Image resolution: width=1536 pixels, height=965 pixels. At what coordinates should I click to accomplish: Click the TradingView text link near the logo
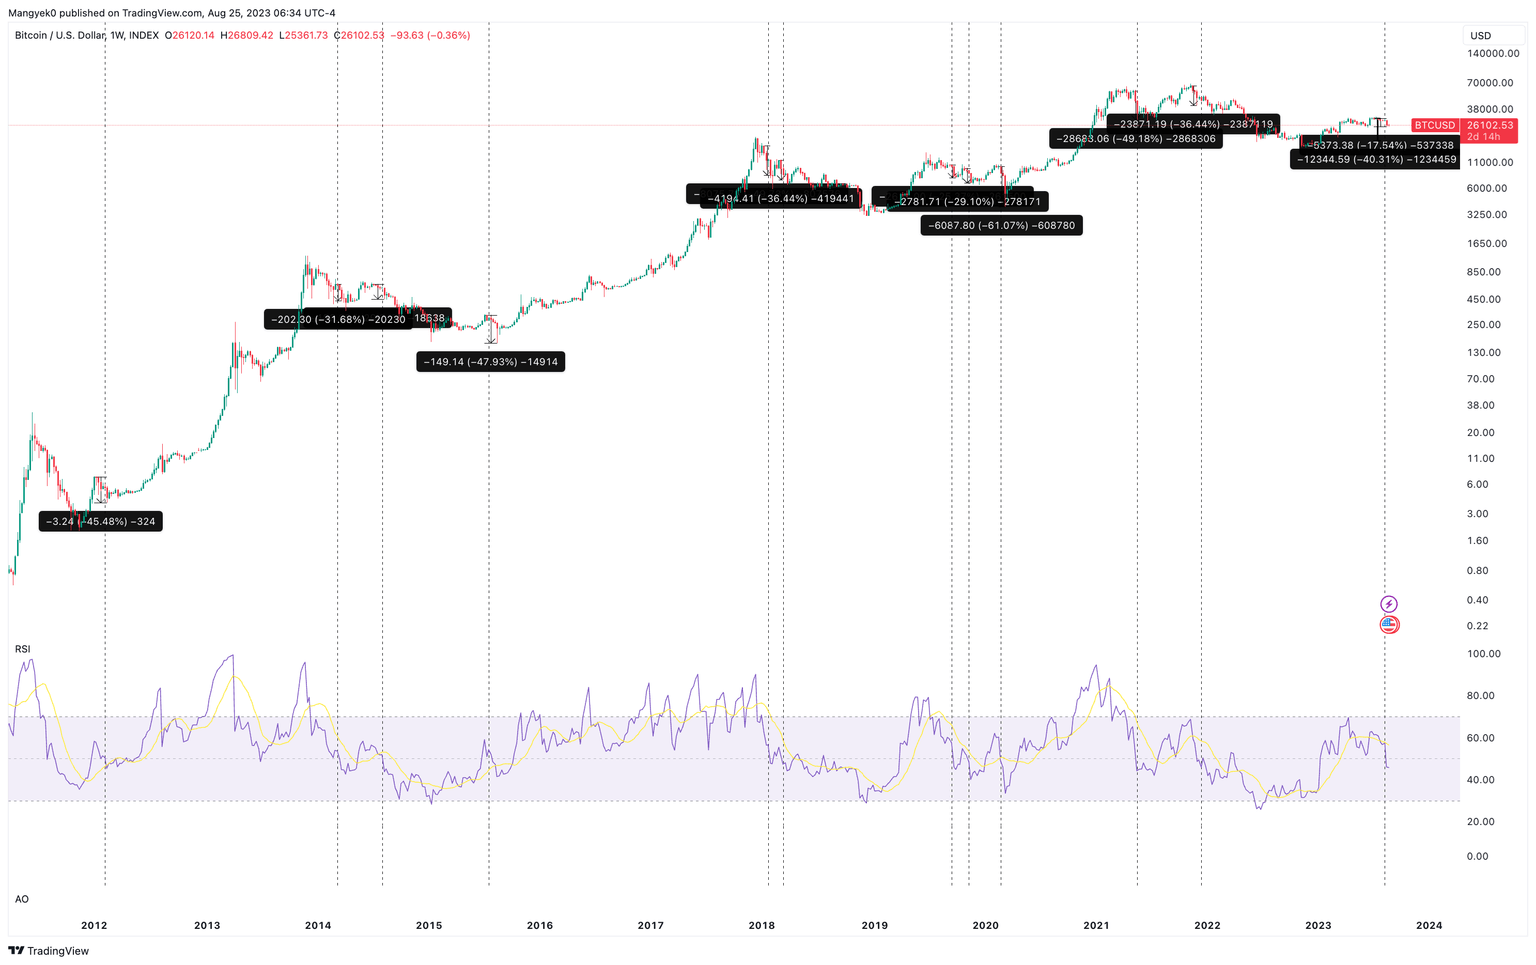click(60, 951)
